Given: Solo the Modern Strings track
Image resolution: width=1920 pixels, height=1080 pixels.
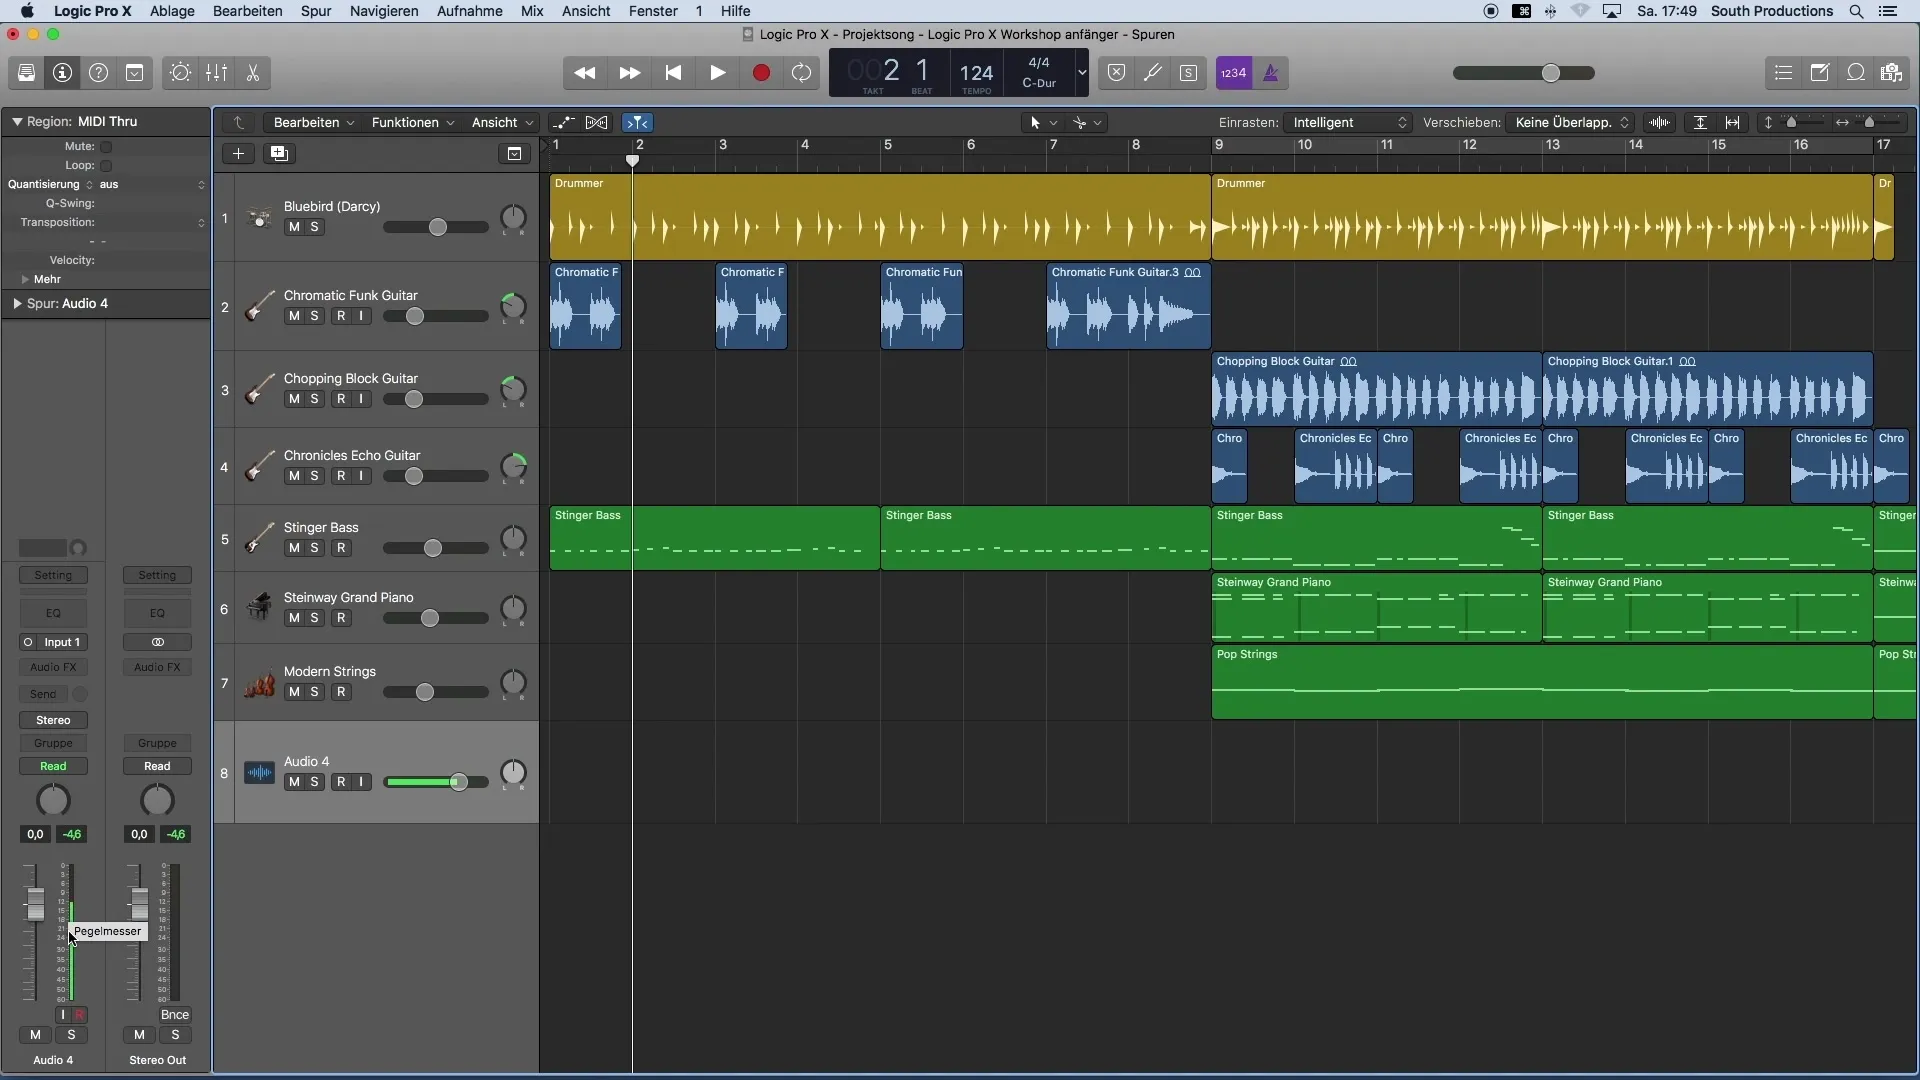Looking at the screenshot, I should pyautogui.click(x=315, y=692).
